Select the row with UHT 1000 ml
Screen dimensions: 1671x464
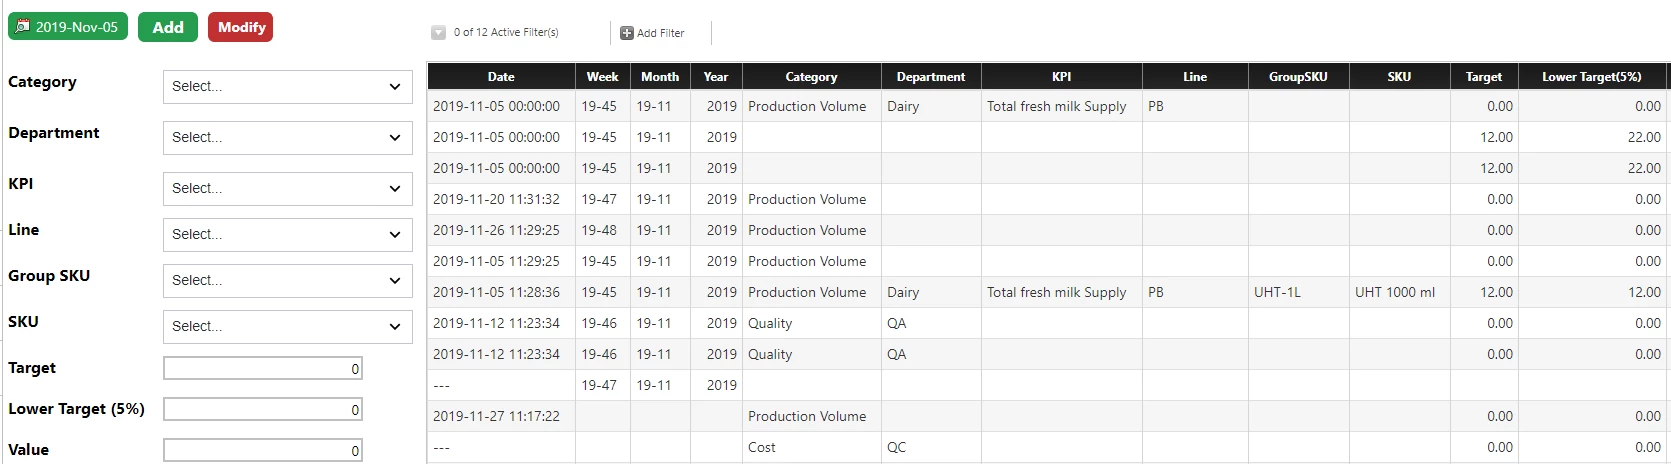pyautogui.click(x=1047, y=292)
